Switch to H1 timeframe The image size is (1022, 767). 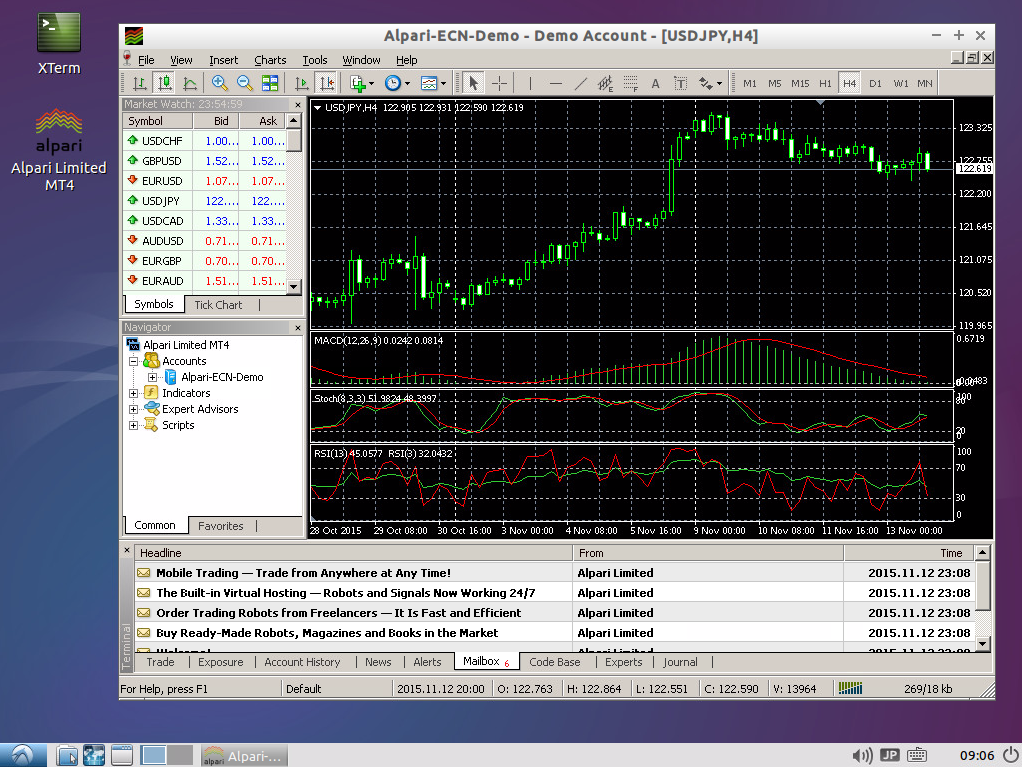(x=825, y=83)
